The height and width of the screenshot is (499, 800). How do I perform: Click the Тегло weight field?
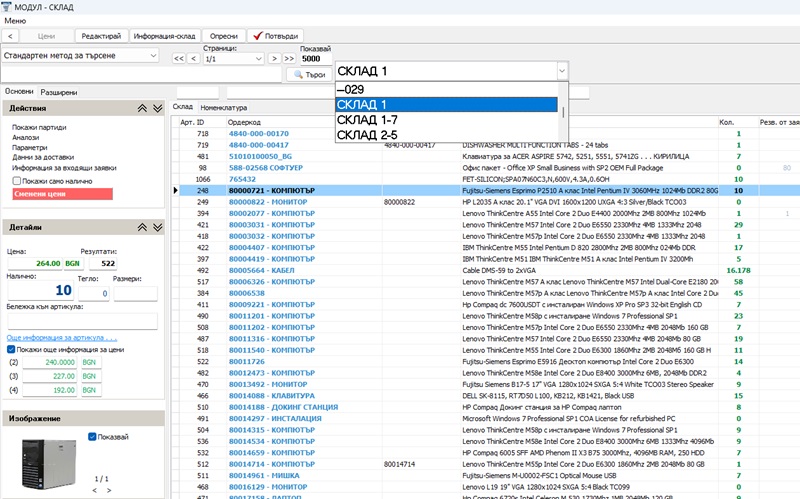93,293
